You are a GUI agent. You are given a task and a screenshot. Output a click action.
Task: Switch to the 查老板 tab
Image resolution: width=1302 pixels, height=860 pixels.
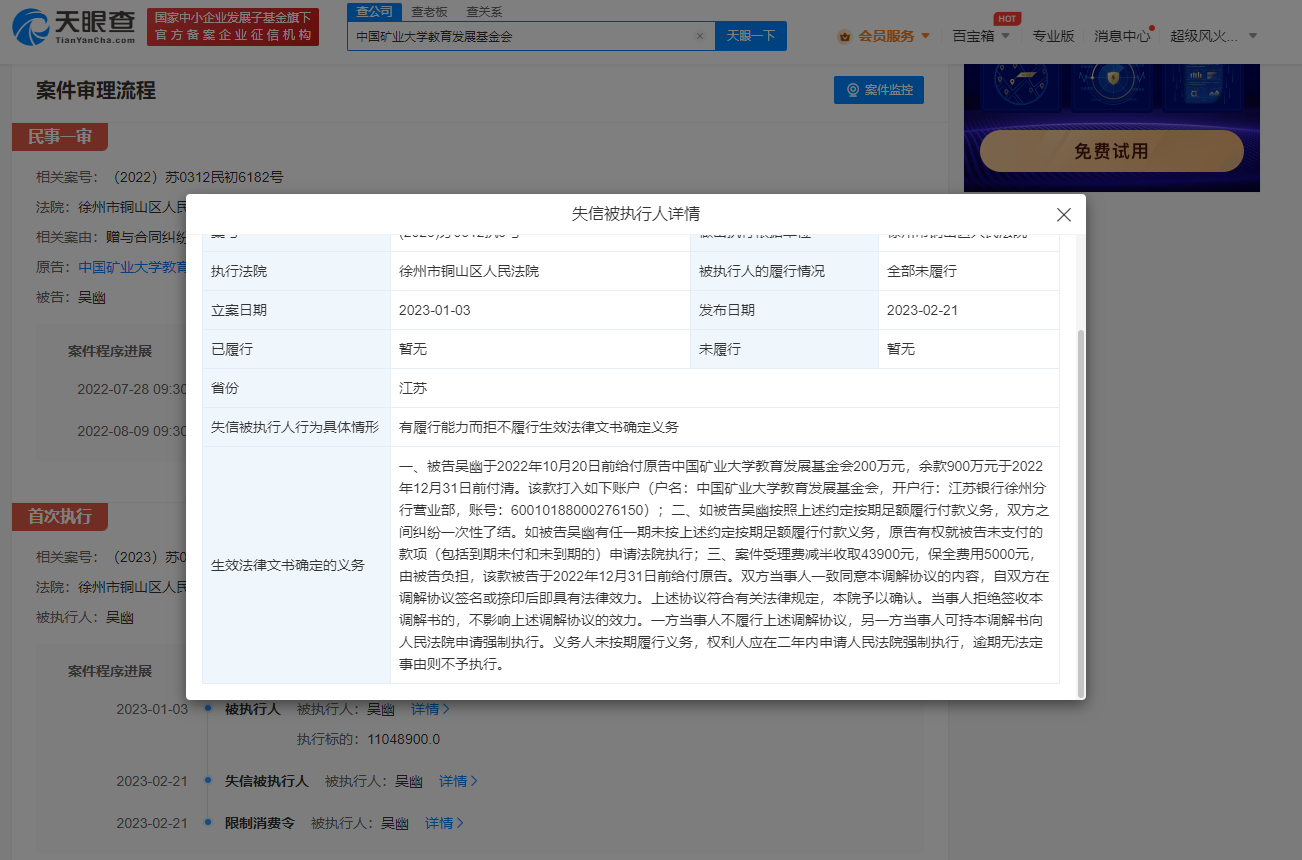coord(429,12)
